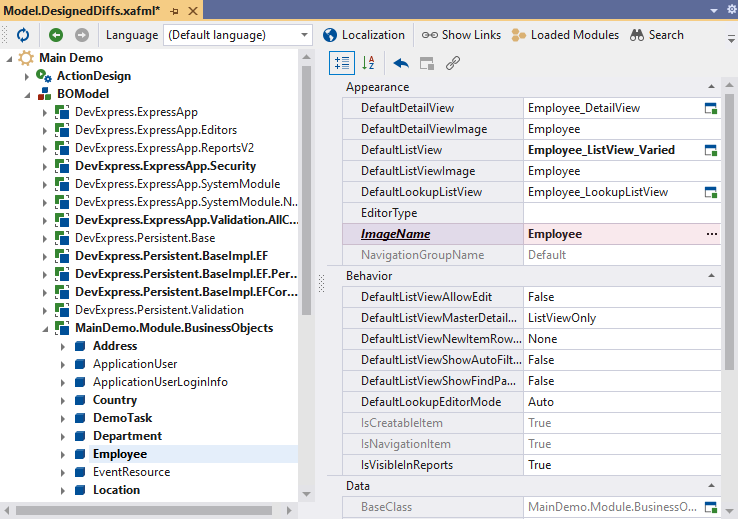Expand DevExpress.ExpressApp.Security node
The height and width of the screenshot is (519, 738).
click(x=45, y=167)
